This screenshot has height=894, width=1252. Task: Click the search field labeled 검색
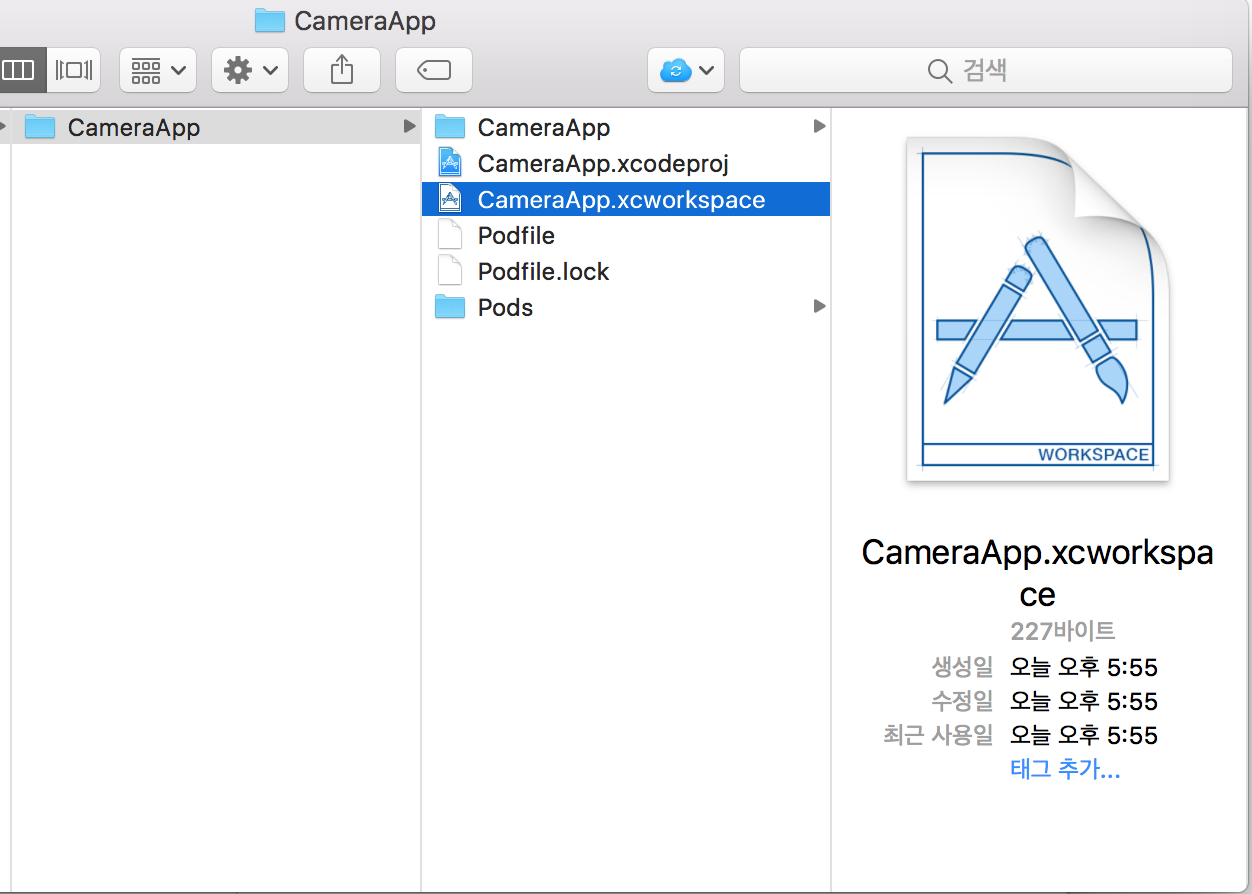pos(985,70)
